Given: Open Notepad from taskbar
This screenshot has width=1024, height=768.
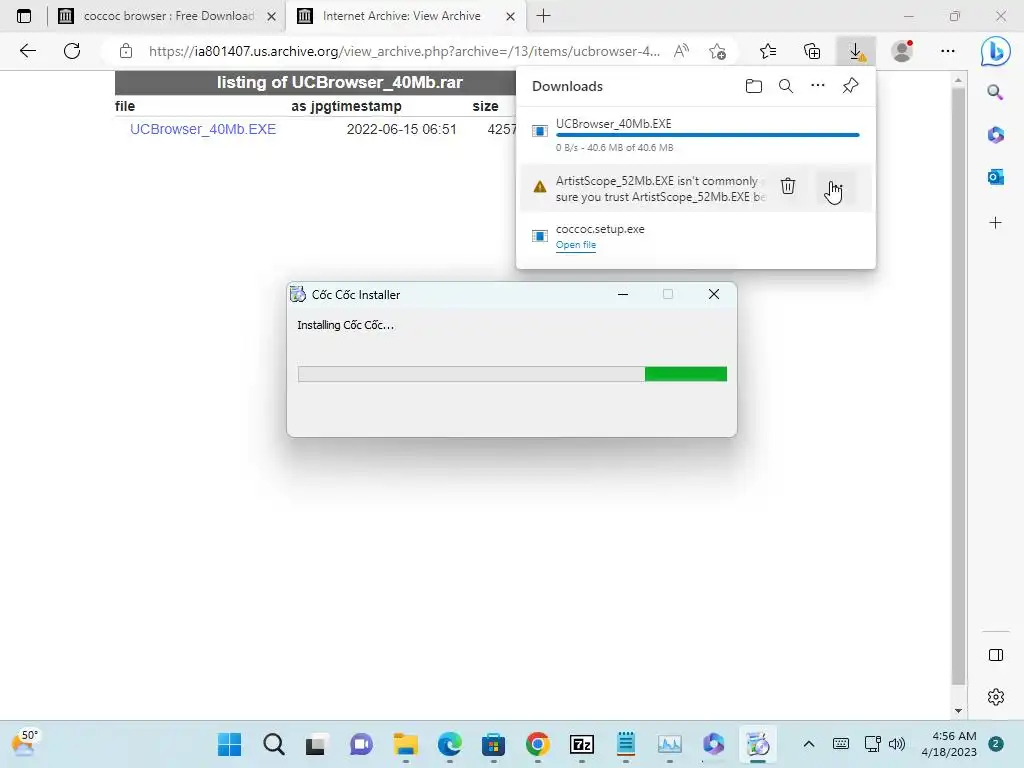Looking at the screenshot, I should click(x=626, y=744).
